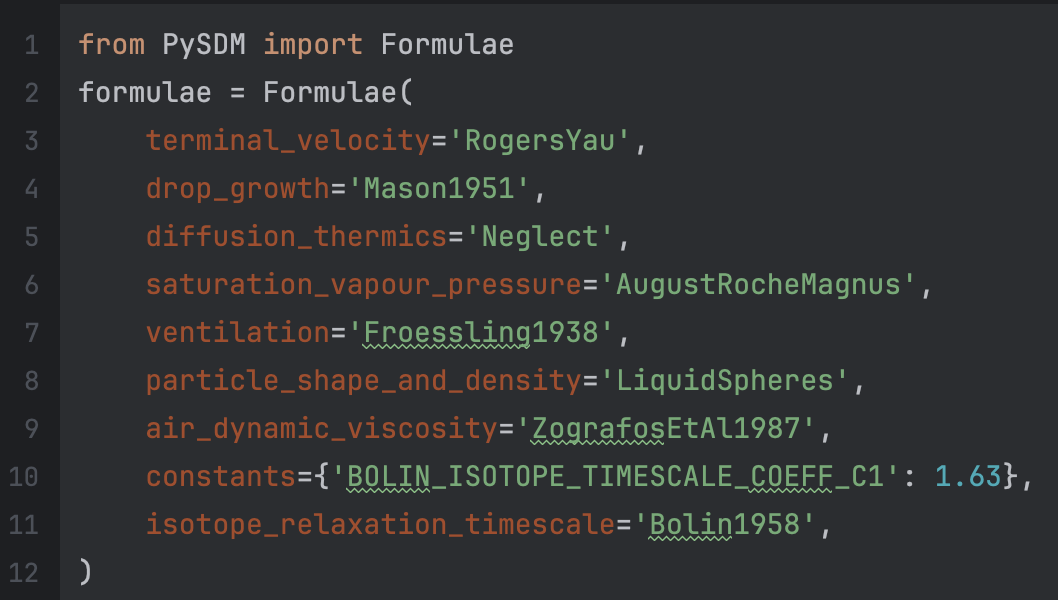The image size is (1058, 600).
Task: Click the 'LiquidSpheres' string value
Action: [723, 381]
